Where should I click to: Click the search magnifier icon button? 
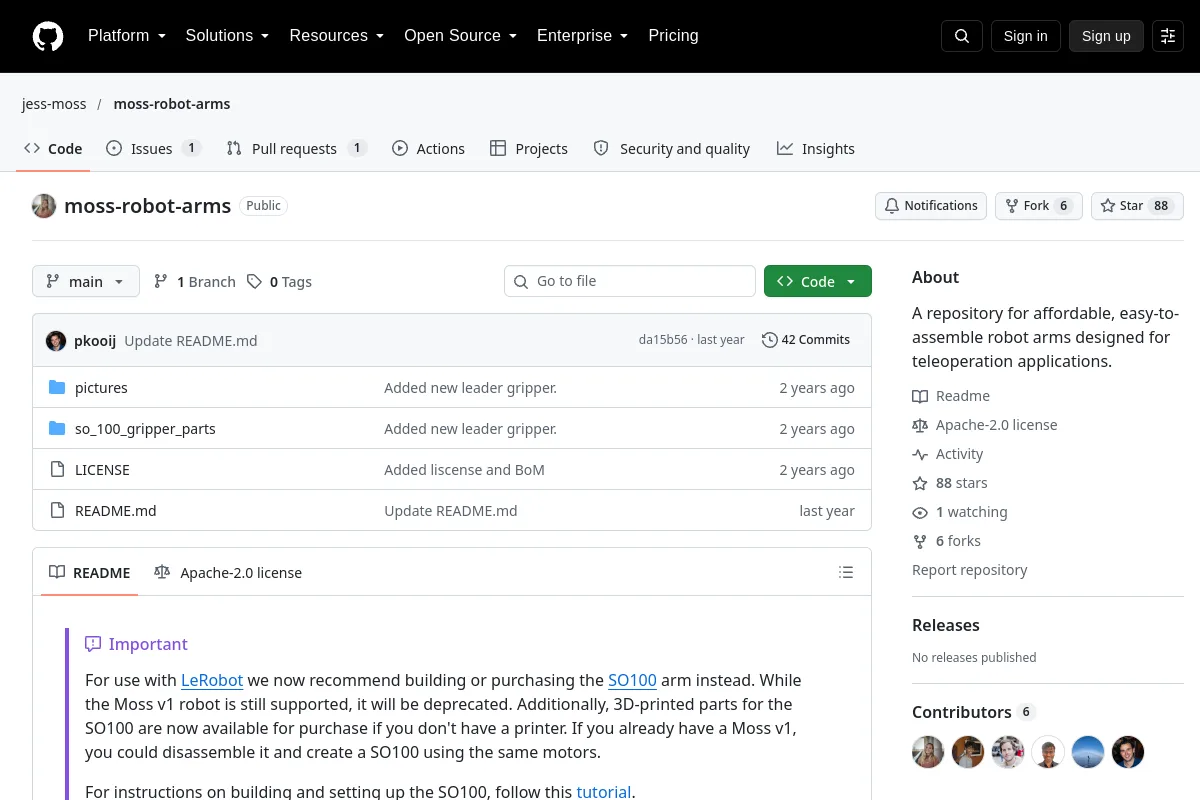tap(962, 36)
